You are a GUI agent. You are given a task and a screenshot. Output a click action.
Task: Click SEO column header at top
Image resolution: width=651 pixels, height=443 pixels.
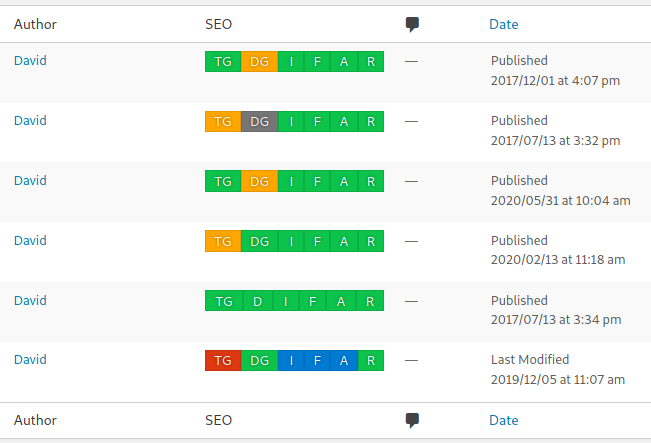[218, 24]
